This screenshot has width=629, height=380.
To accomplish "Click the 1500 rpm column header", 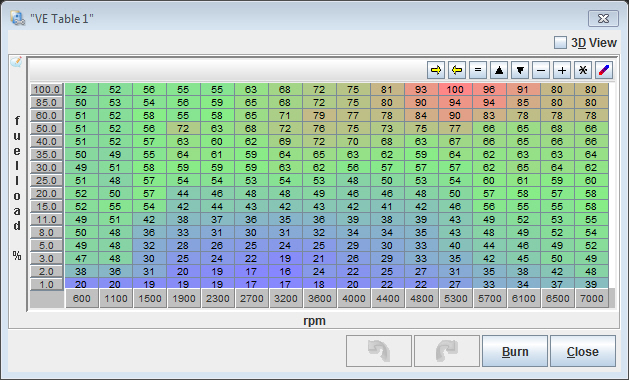I will click(x=150, y=299).
